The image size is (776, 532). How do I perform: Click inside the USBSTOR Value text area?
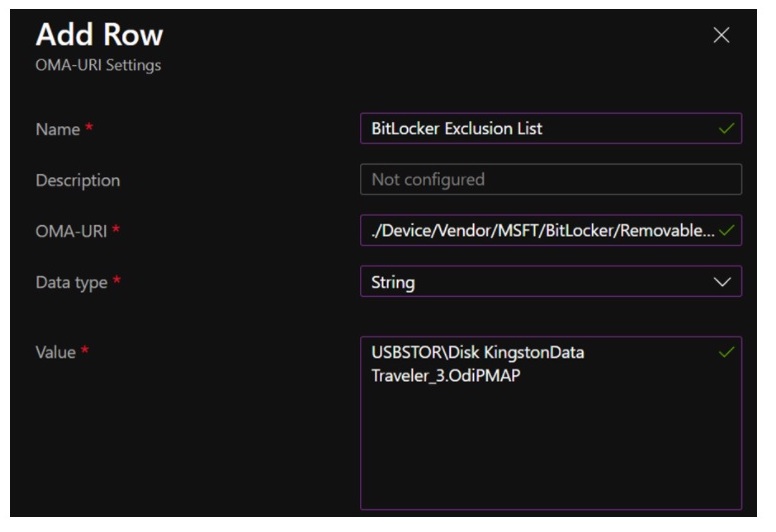coord(550,430)
